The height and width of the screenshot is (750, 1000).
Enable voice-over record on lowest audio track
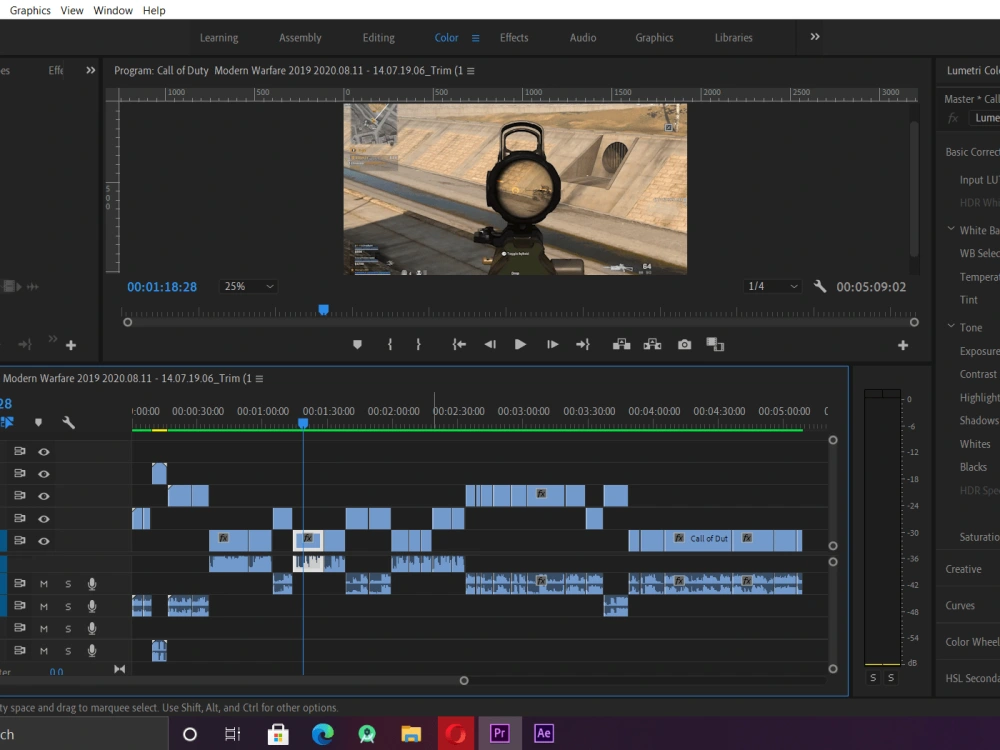coord(92,651)
